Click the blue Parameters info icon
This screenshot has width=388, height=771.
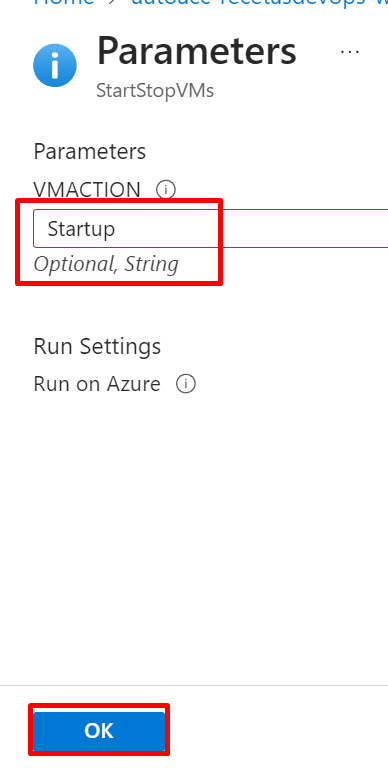pos(55,65)
